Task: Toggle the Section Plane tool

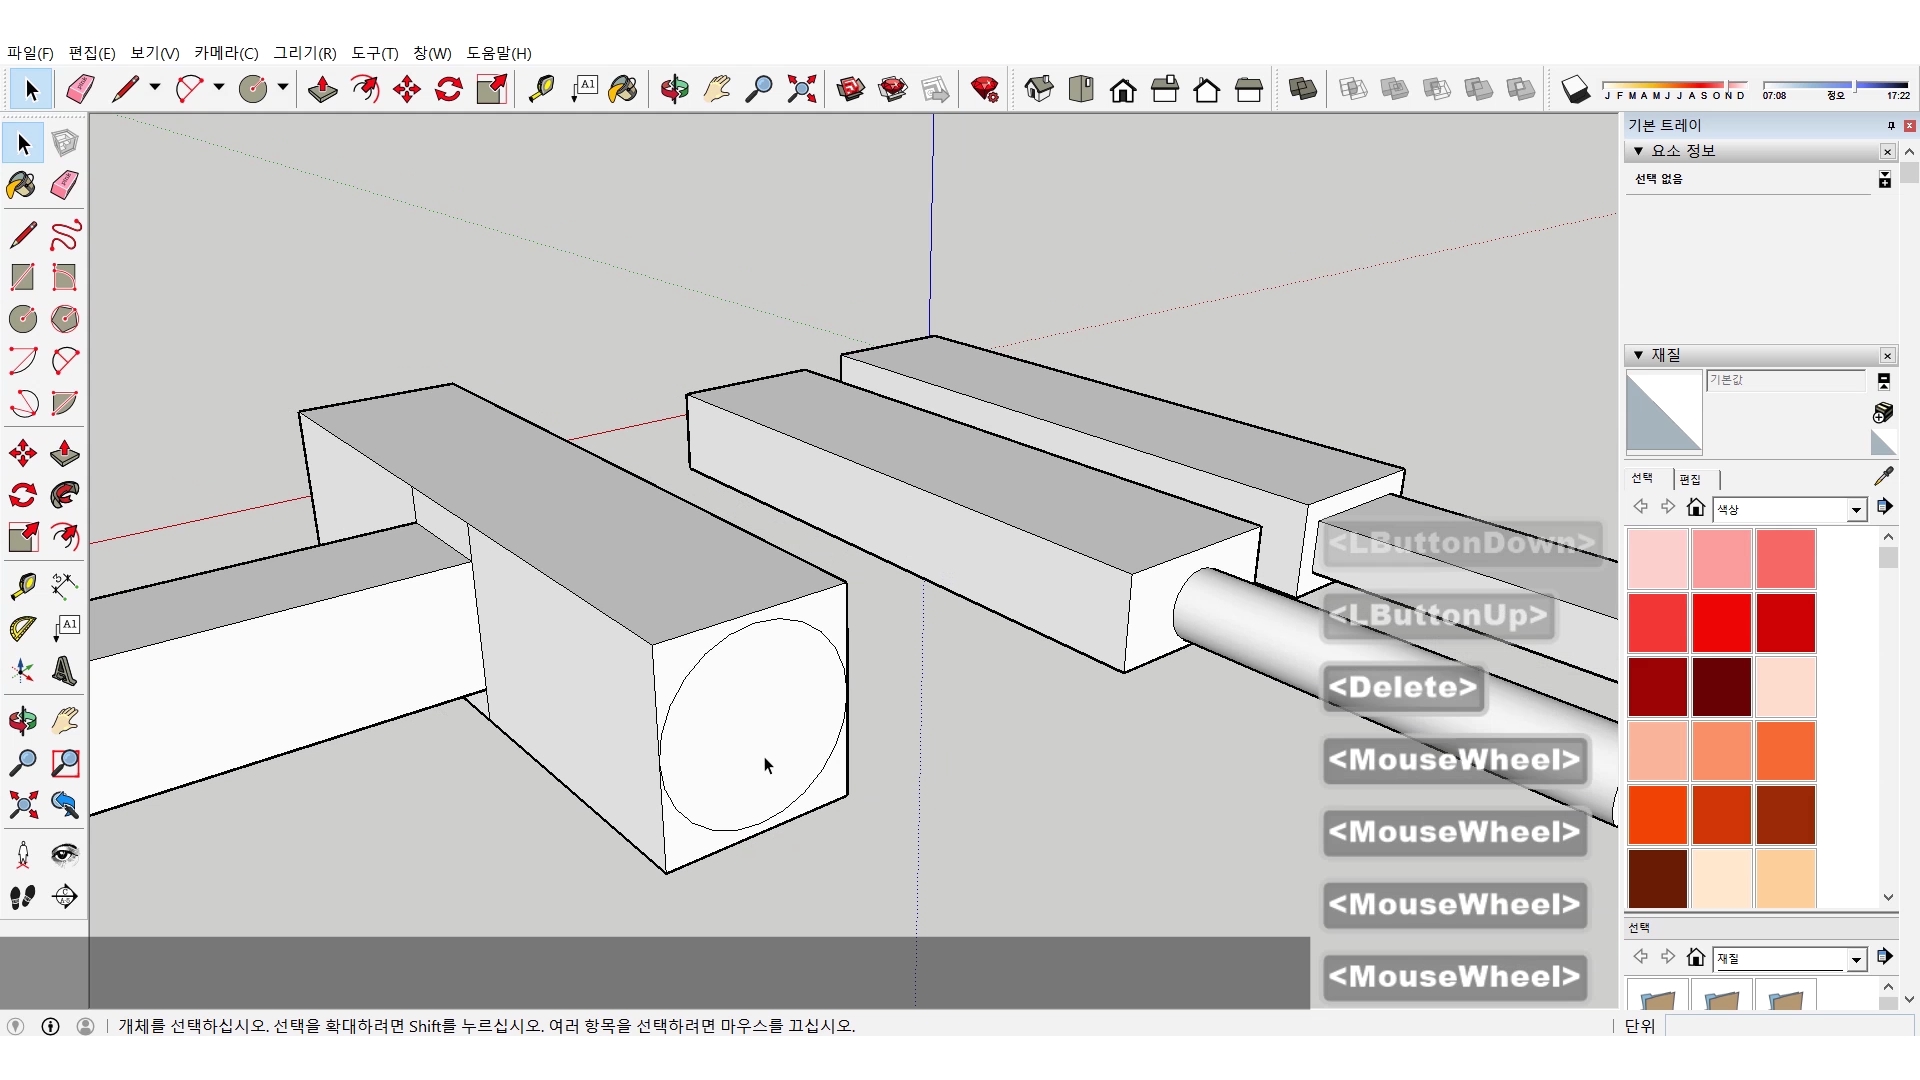Action: (65, 897)
